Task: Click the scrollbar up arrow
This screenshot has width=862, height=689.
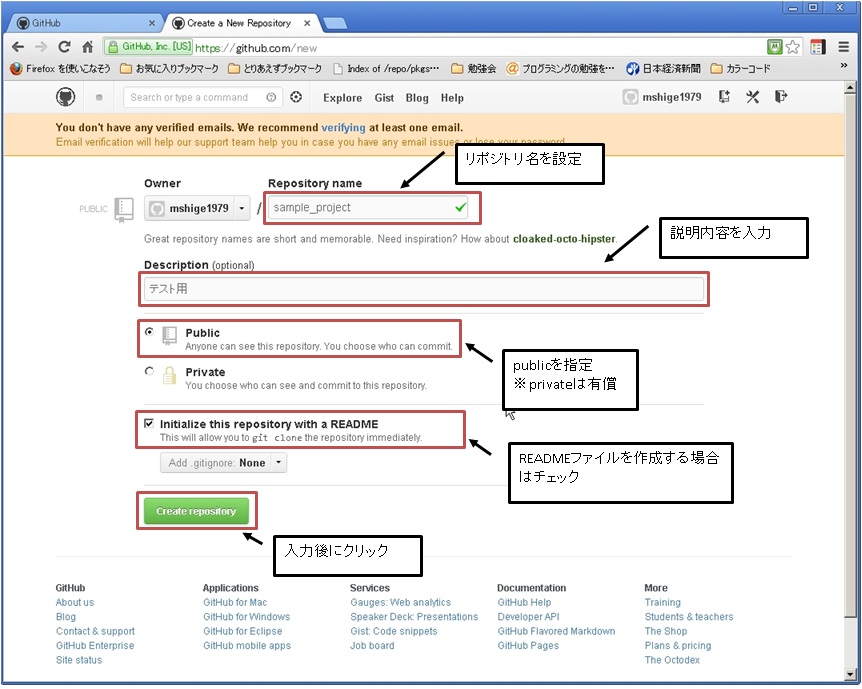Action: [x=850, y=87]
